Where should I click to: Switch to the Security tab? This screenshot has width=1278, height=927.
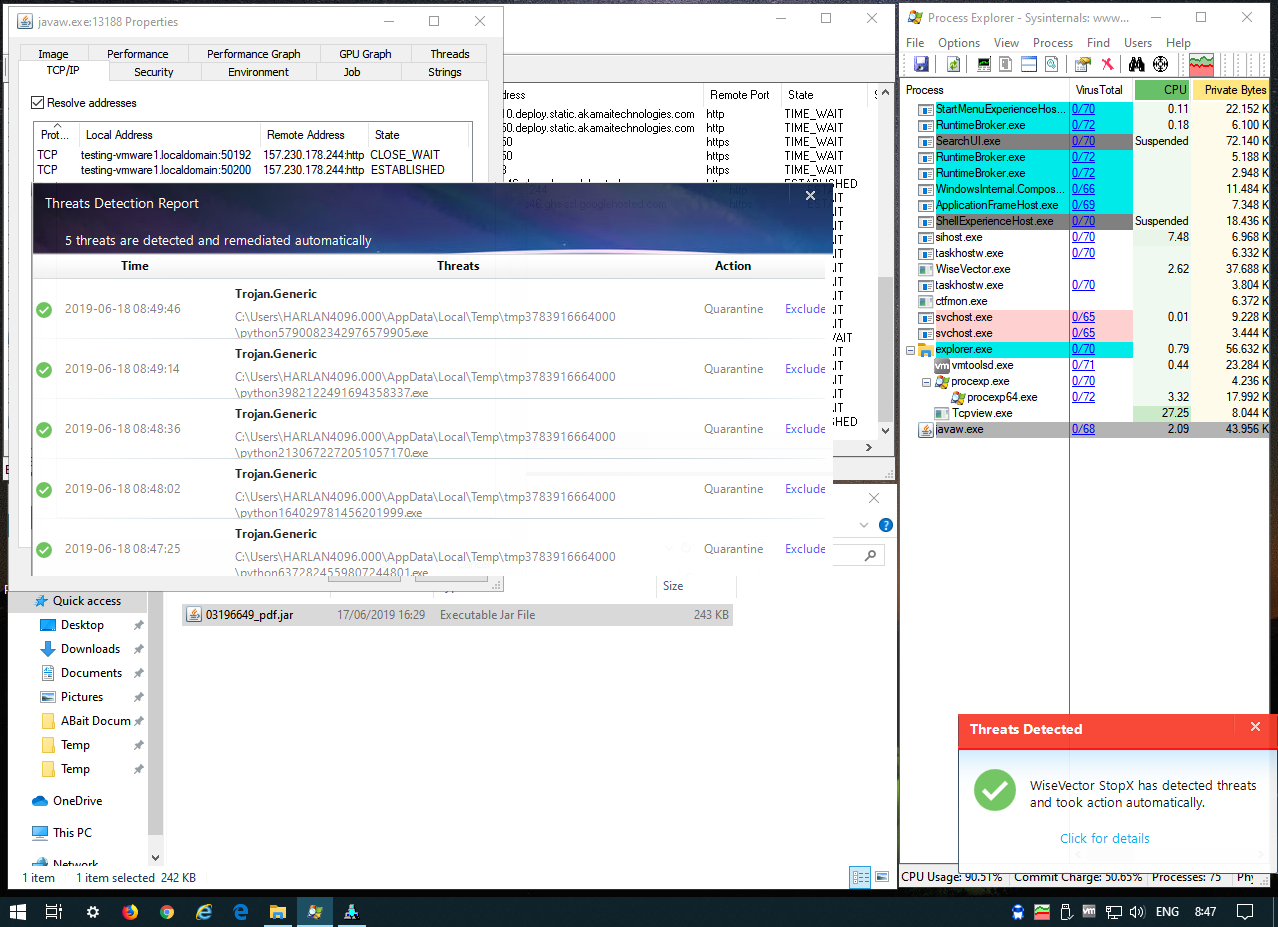click(x=154, y=72)
